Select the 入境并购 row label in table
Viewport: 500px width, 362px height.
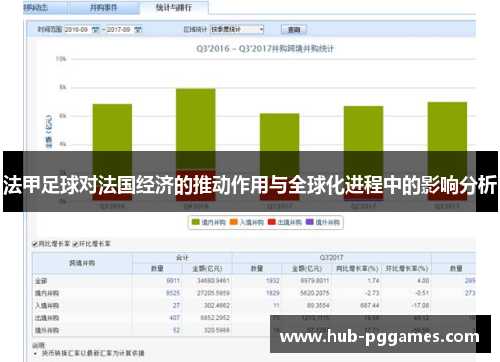[x=47, y=305]
